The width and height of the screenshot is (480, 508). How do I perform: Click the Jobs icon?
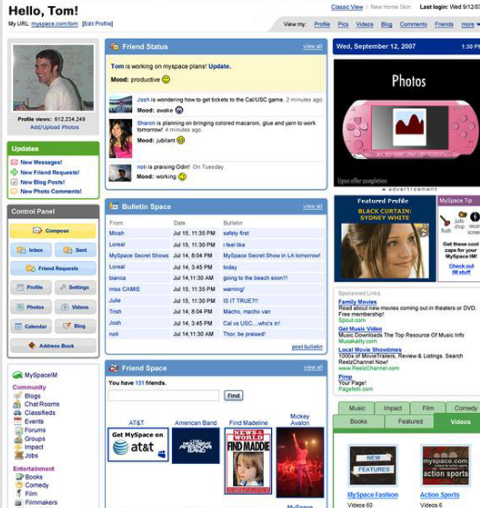point(19,455)
